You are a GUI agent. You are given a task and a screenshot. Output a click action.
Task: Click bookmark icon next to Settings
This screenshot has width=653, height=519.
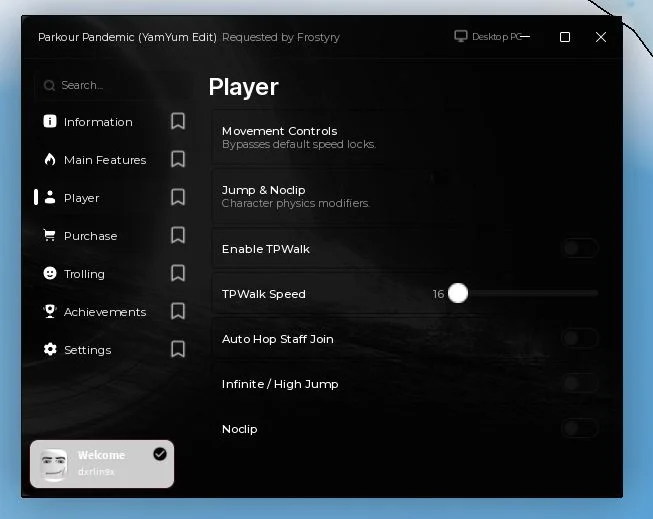[x=178, y=349]
